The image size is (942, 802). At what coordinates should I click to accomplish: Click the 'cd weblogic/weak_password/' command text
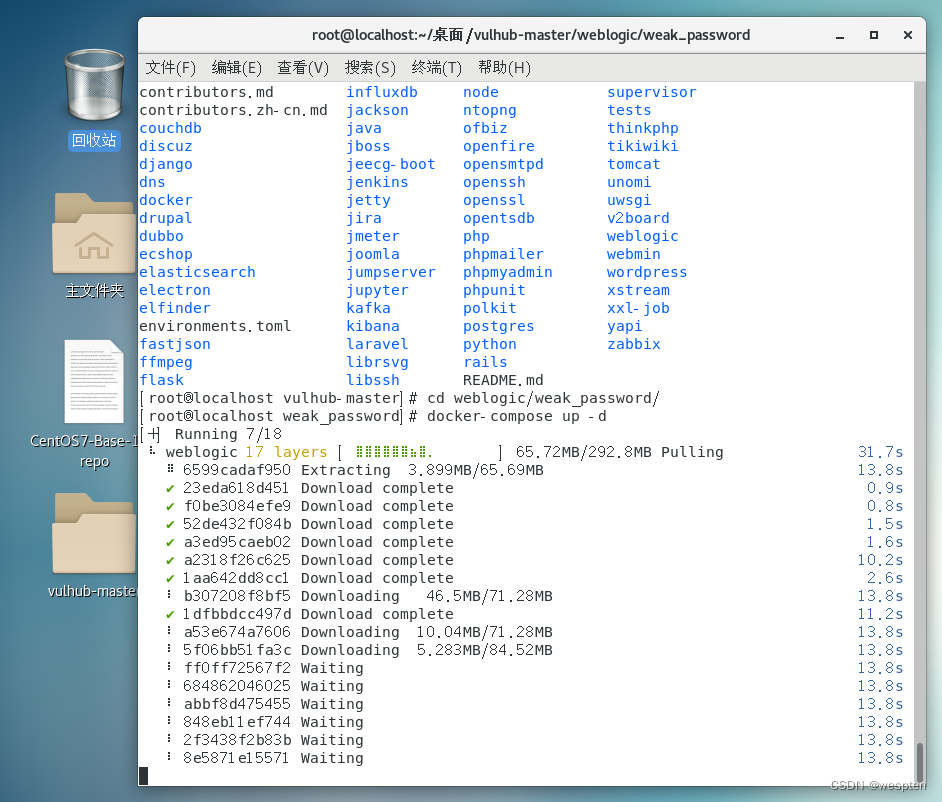click(x=543, y=398)
